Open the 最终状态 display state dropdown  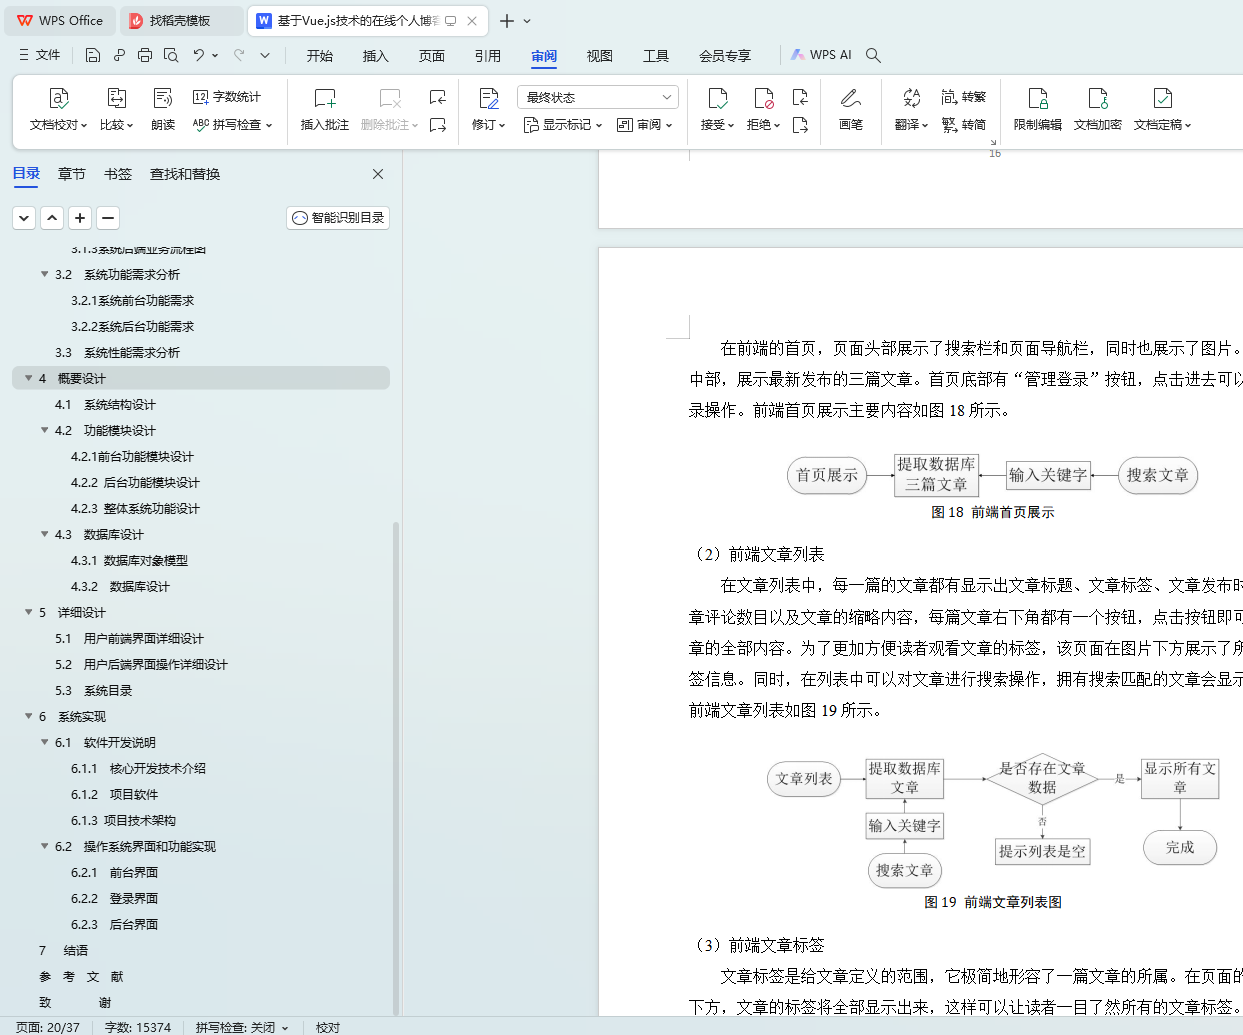coord(598,97)
